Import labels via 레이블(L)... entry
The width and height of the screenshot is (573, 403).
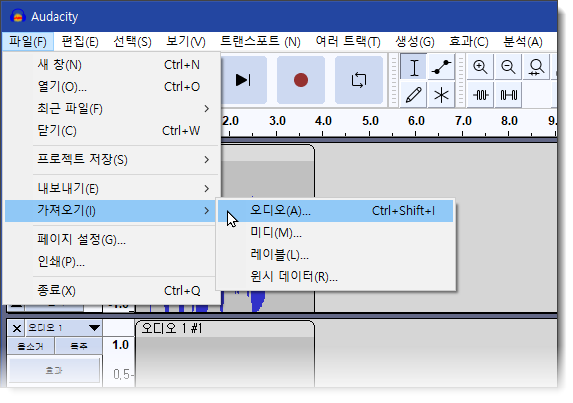(335, 255)
